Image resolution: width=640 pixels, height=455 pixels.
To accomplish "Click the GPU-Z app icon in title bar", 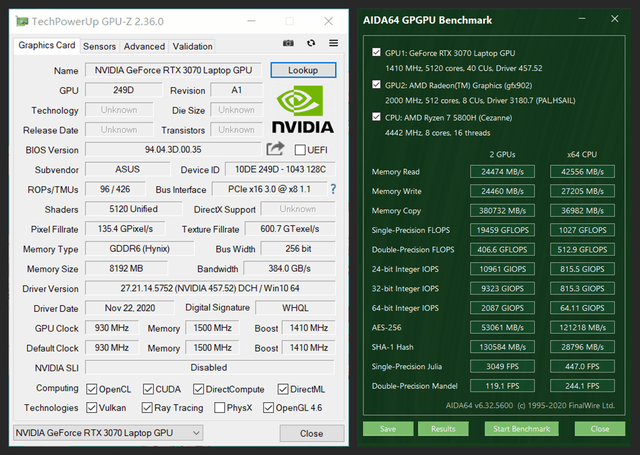I will click(22, 21).
